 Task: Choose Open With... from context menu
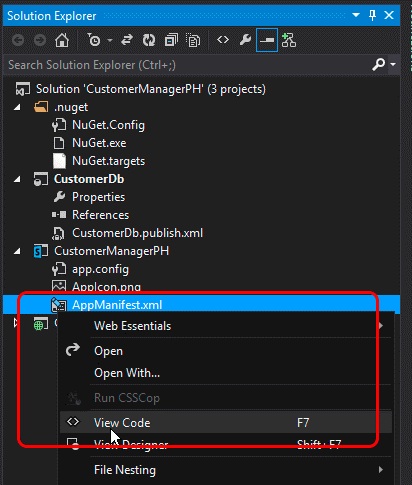(x=225, y=373)
